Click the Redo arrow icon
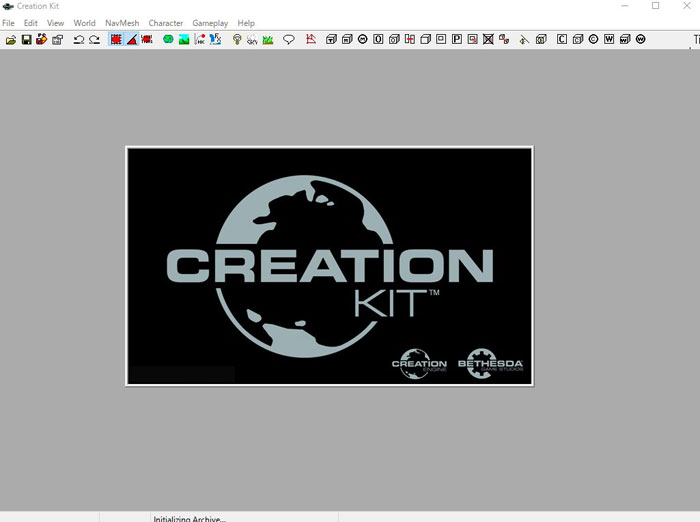 tap(94, 40)
